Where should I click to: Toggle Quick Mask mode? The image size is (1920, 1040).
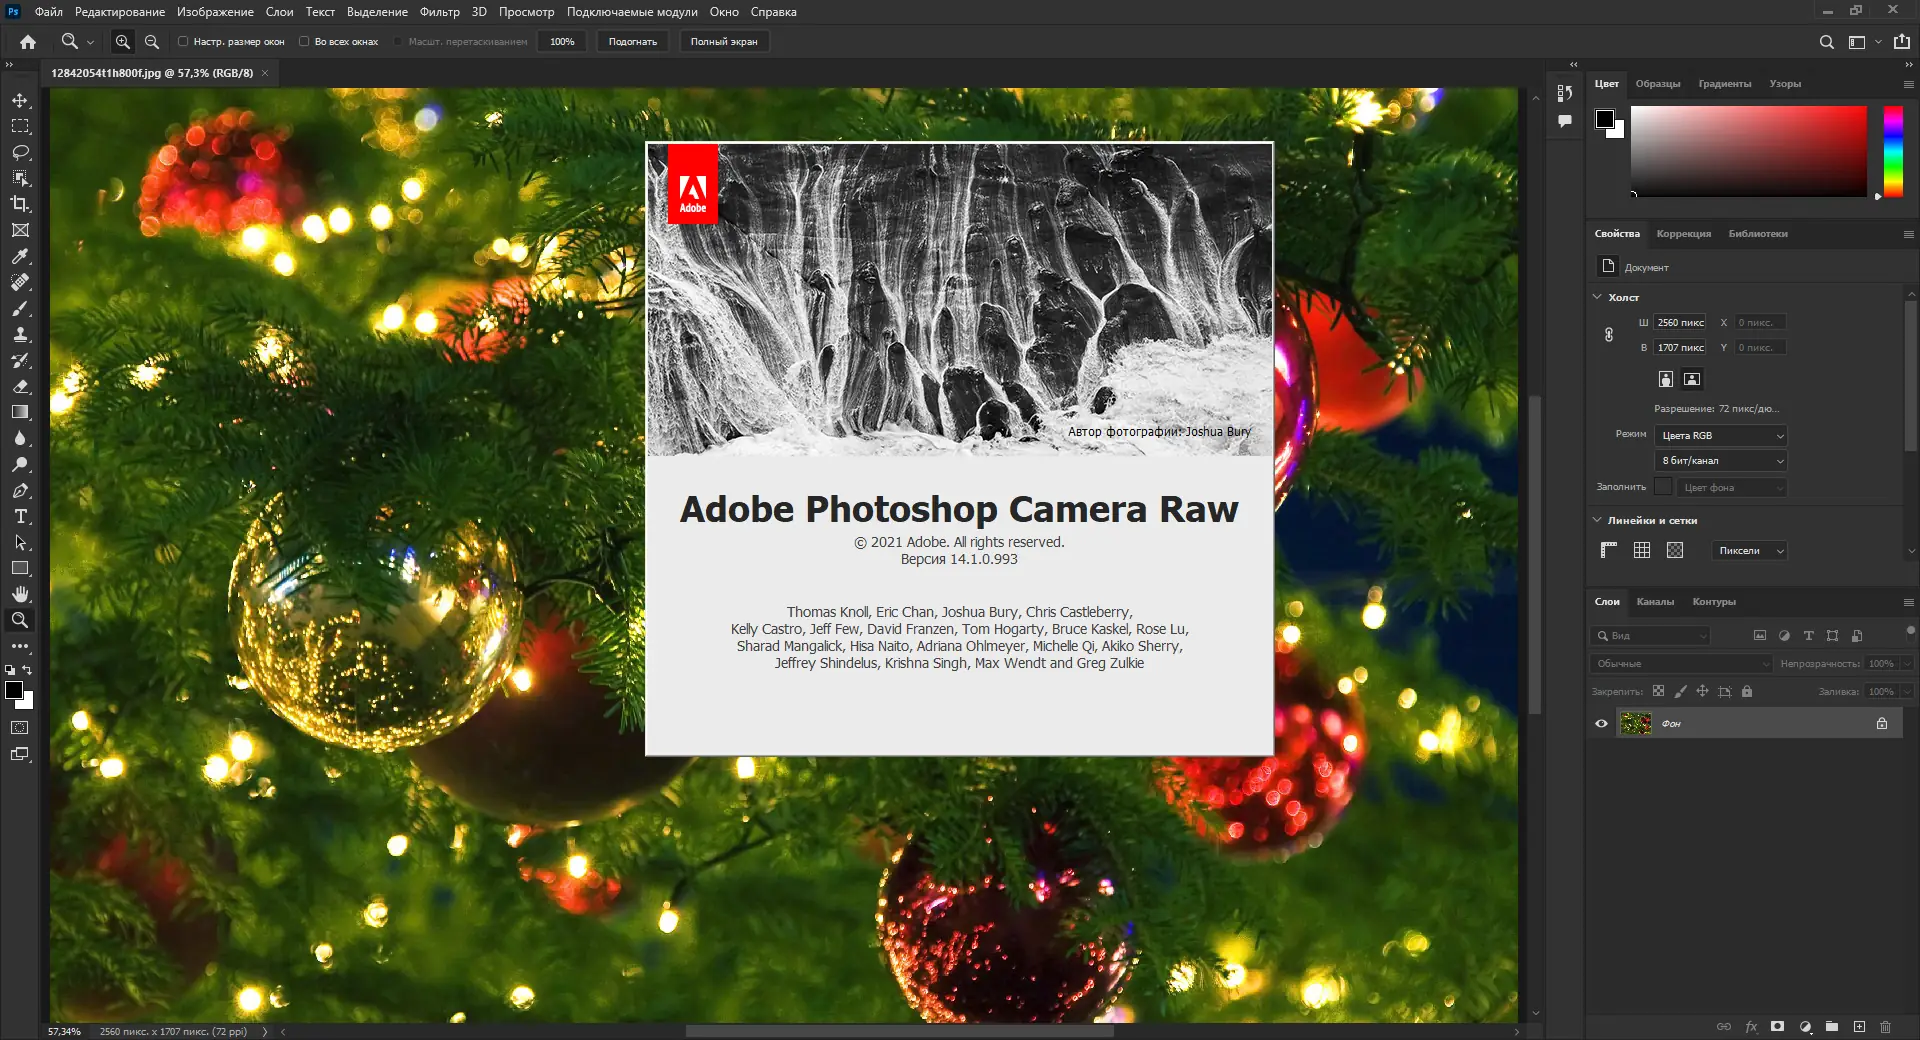pos(20,728)
